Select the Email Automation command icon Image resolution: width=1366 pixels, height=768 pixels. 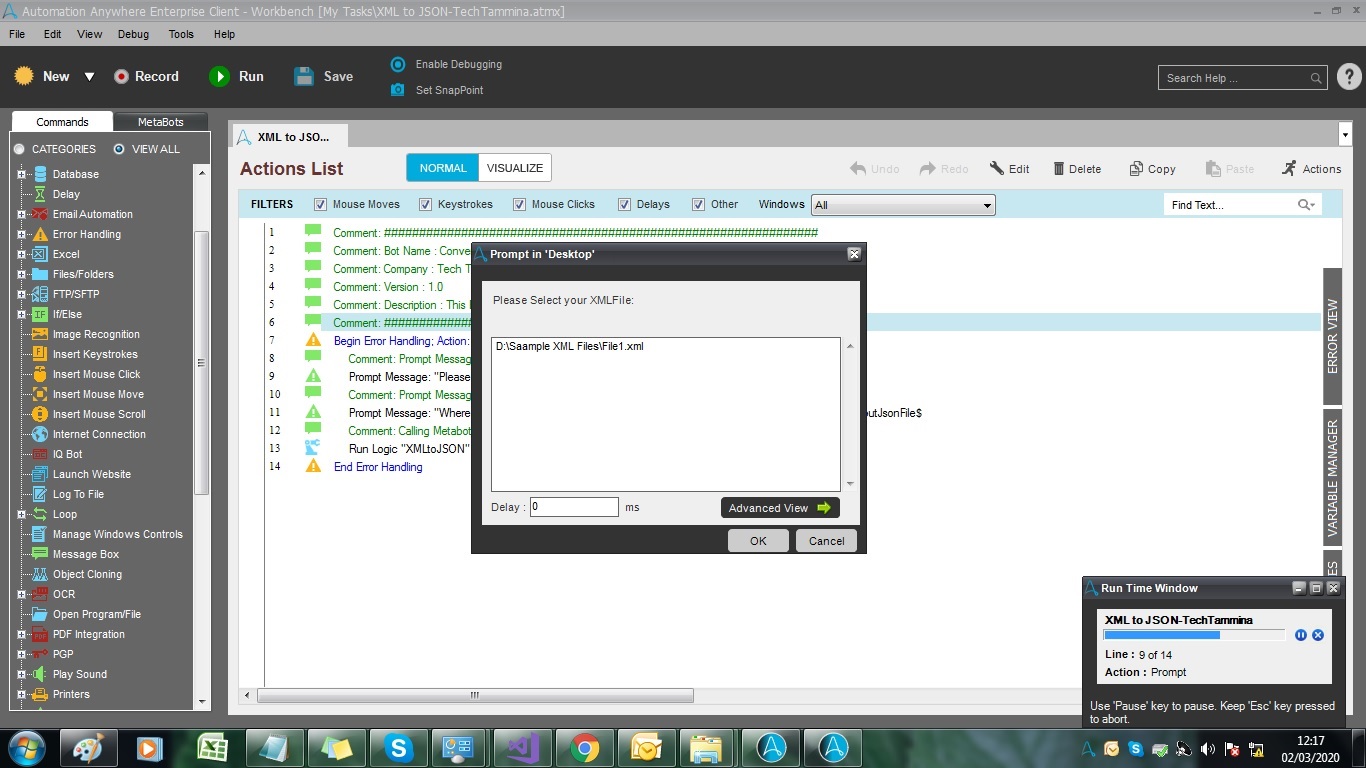(x=40, y=214)
